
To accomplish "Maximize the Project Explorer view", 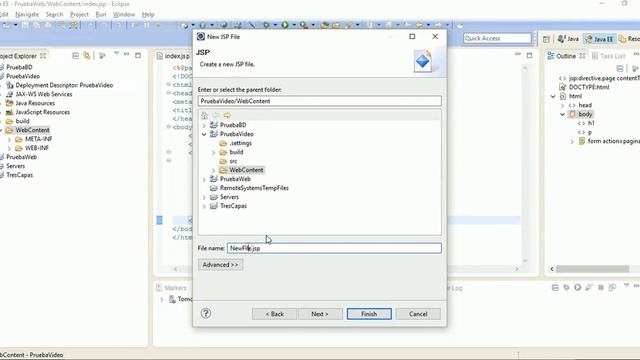I will click(138, 55).
